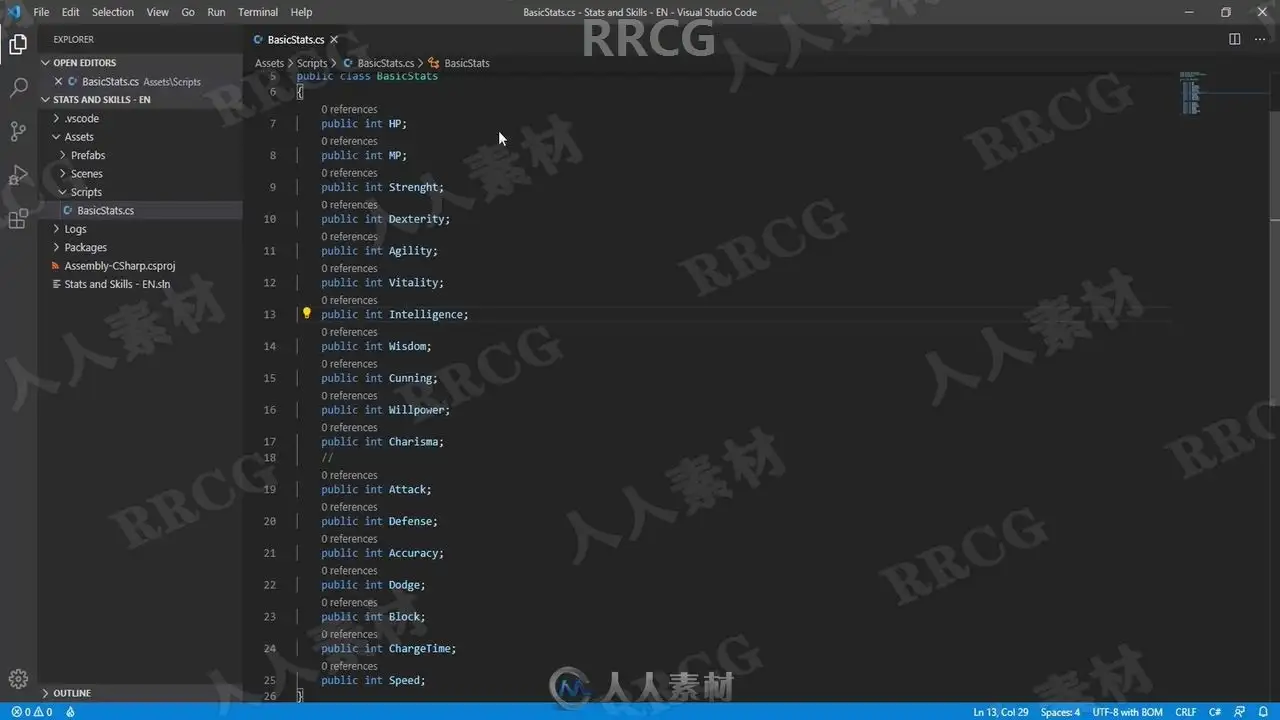1280x720 pixels.
Task: Click Assets in the breadcrumb
Action: (x=269, y=63)
